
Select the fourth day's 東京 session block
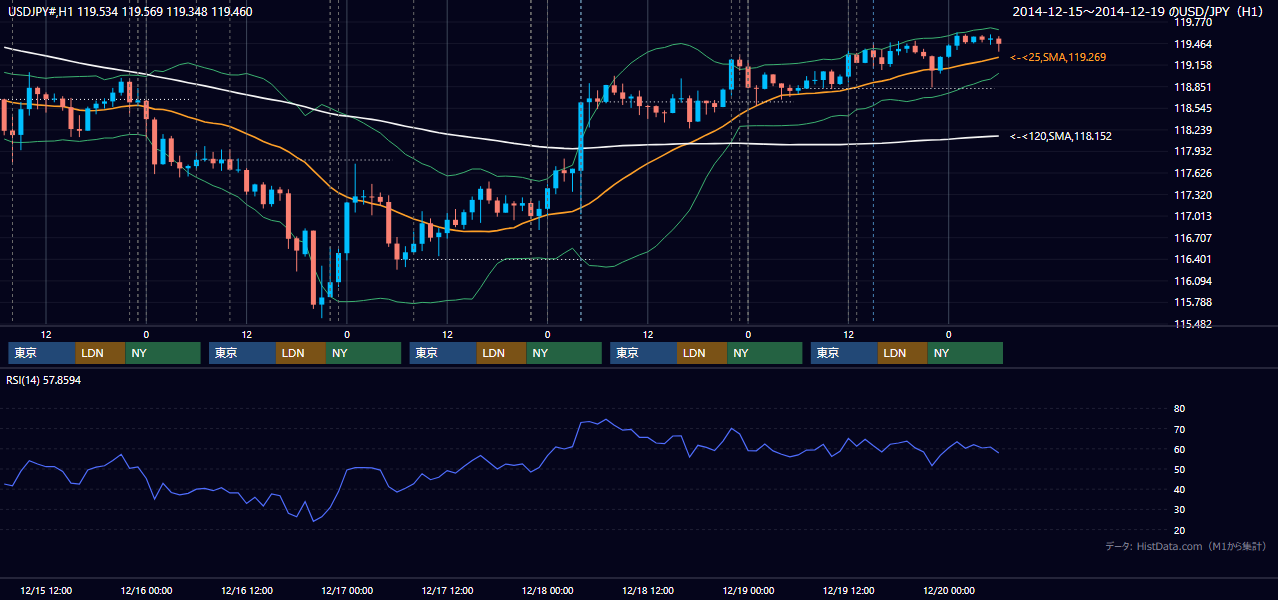(644, 353)
